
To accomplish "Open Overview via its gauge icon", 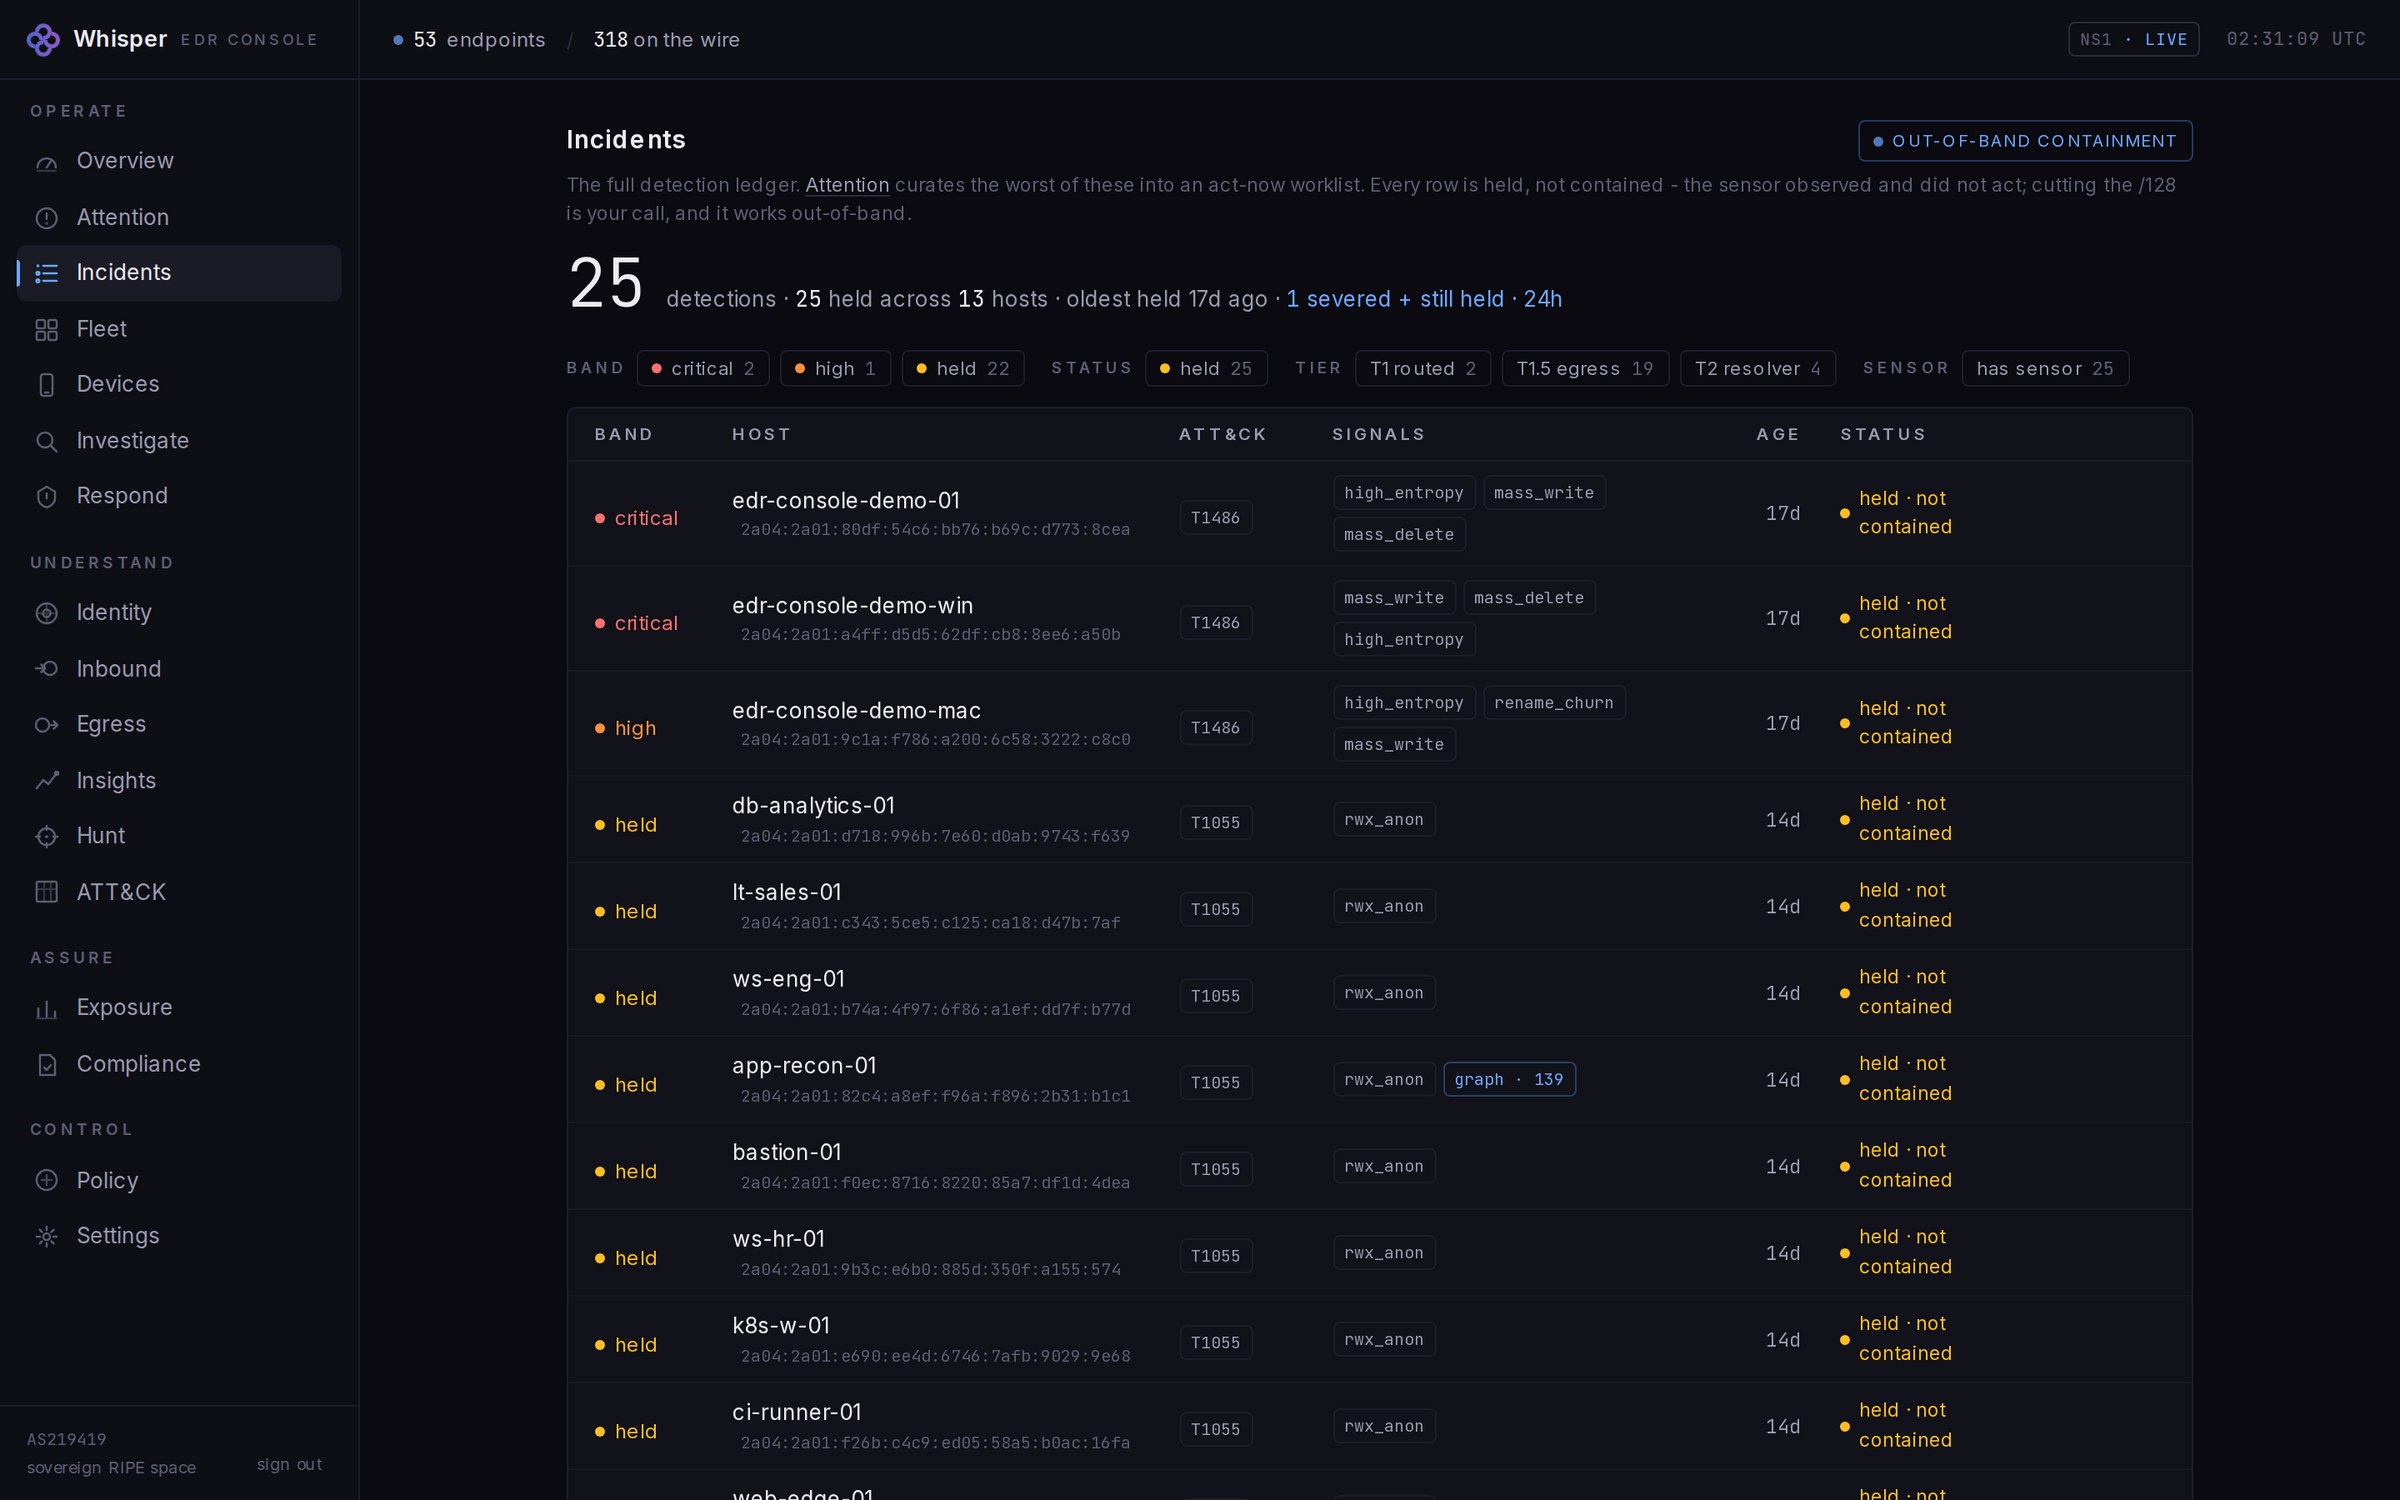I will (x=47, y=162).
